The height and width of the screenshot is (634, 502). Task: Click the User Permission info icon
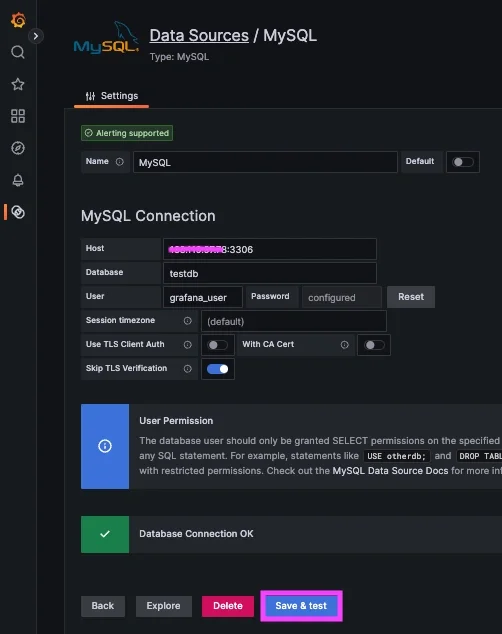[x=105, y=446]
